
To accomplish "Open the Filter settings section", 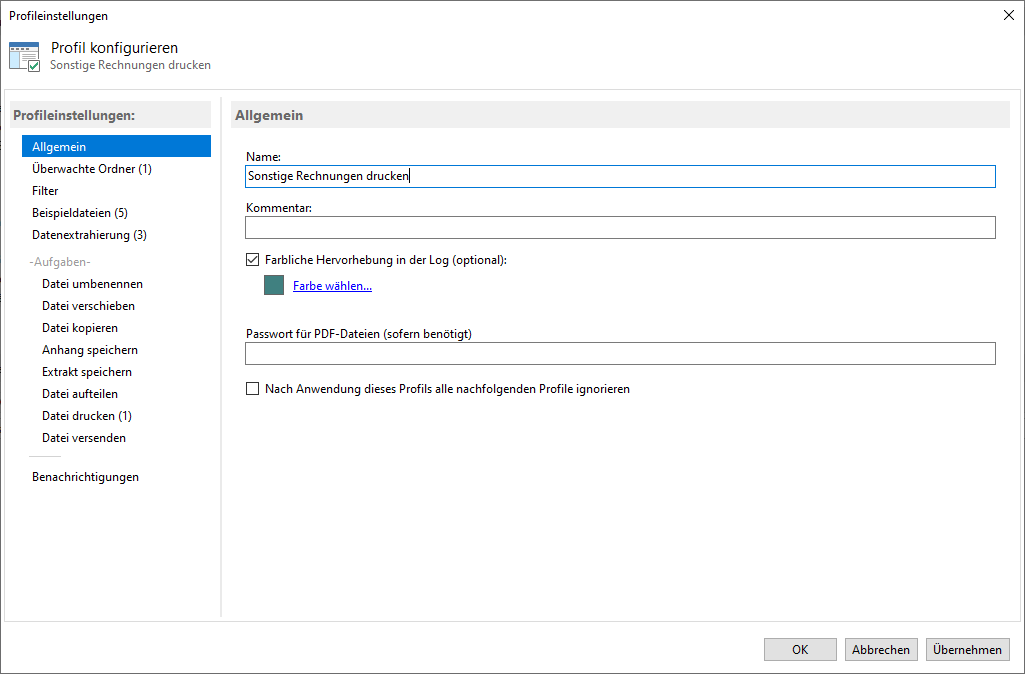I will [x=45, y=191].
